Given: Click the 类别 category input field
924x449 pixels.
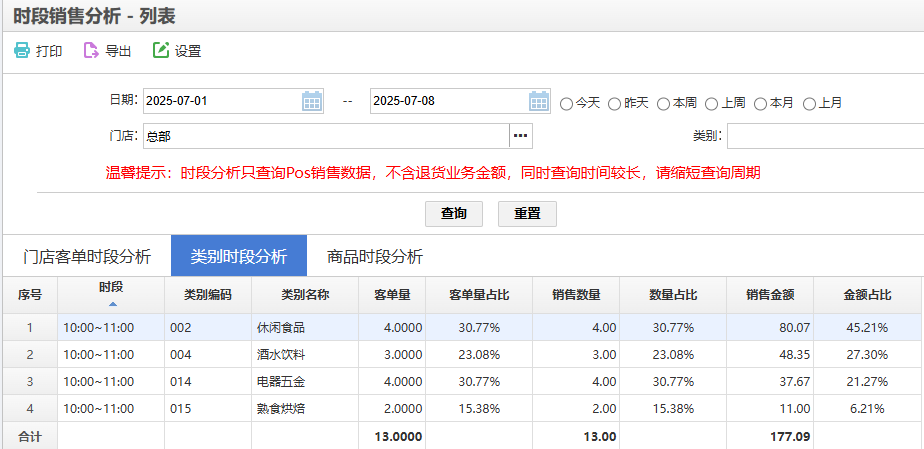Looking at the screenshot, I should point(825,136).
